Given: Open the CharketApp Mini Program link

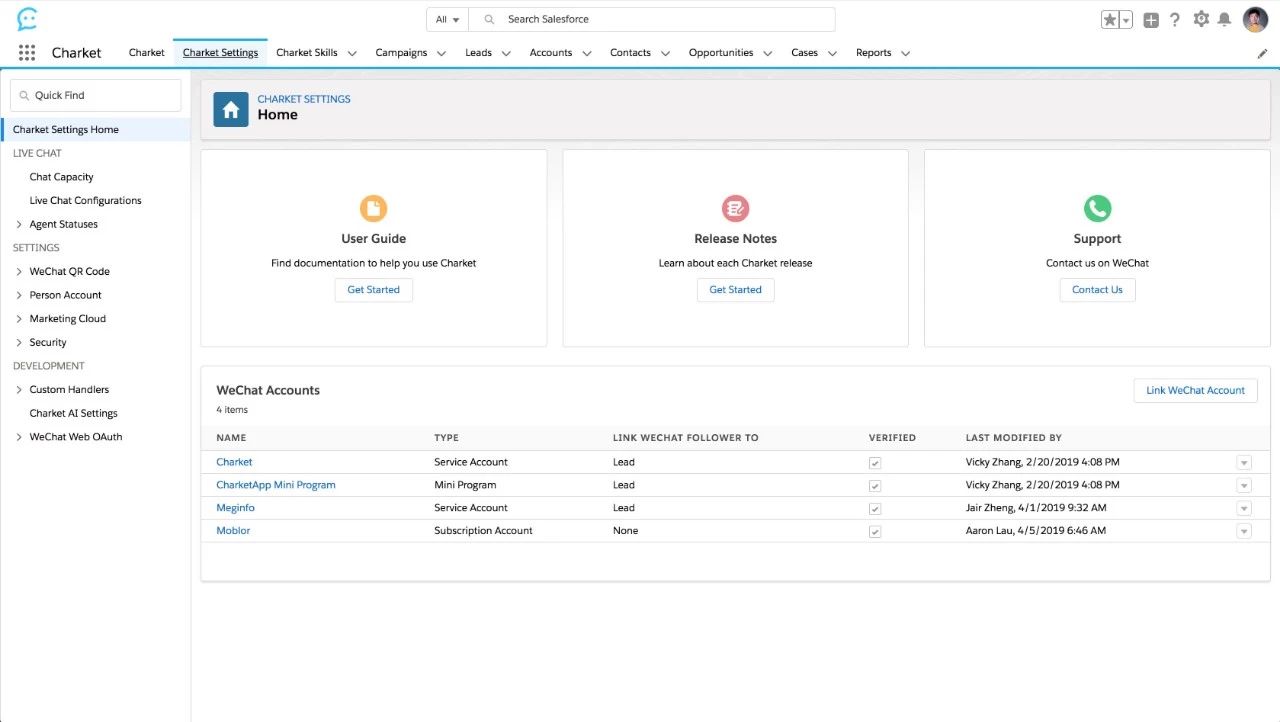Looking at the screenshot, I should pyautogui.click(x=276, y=485).
